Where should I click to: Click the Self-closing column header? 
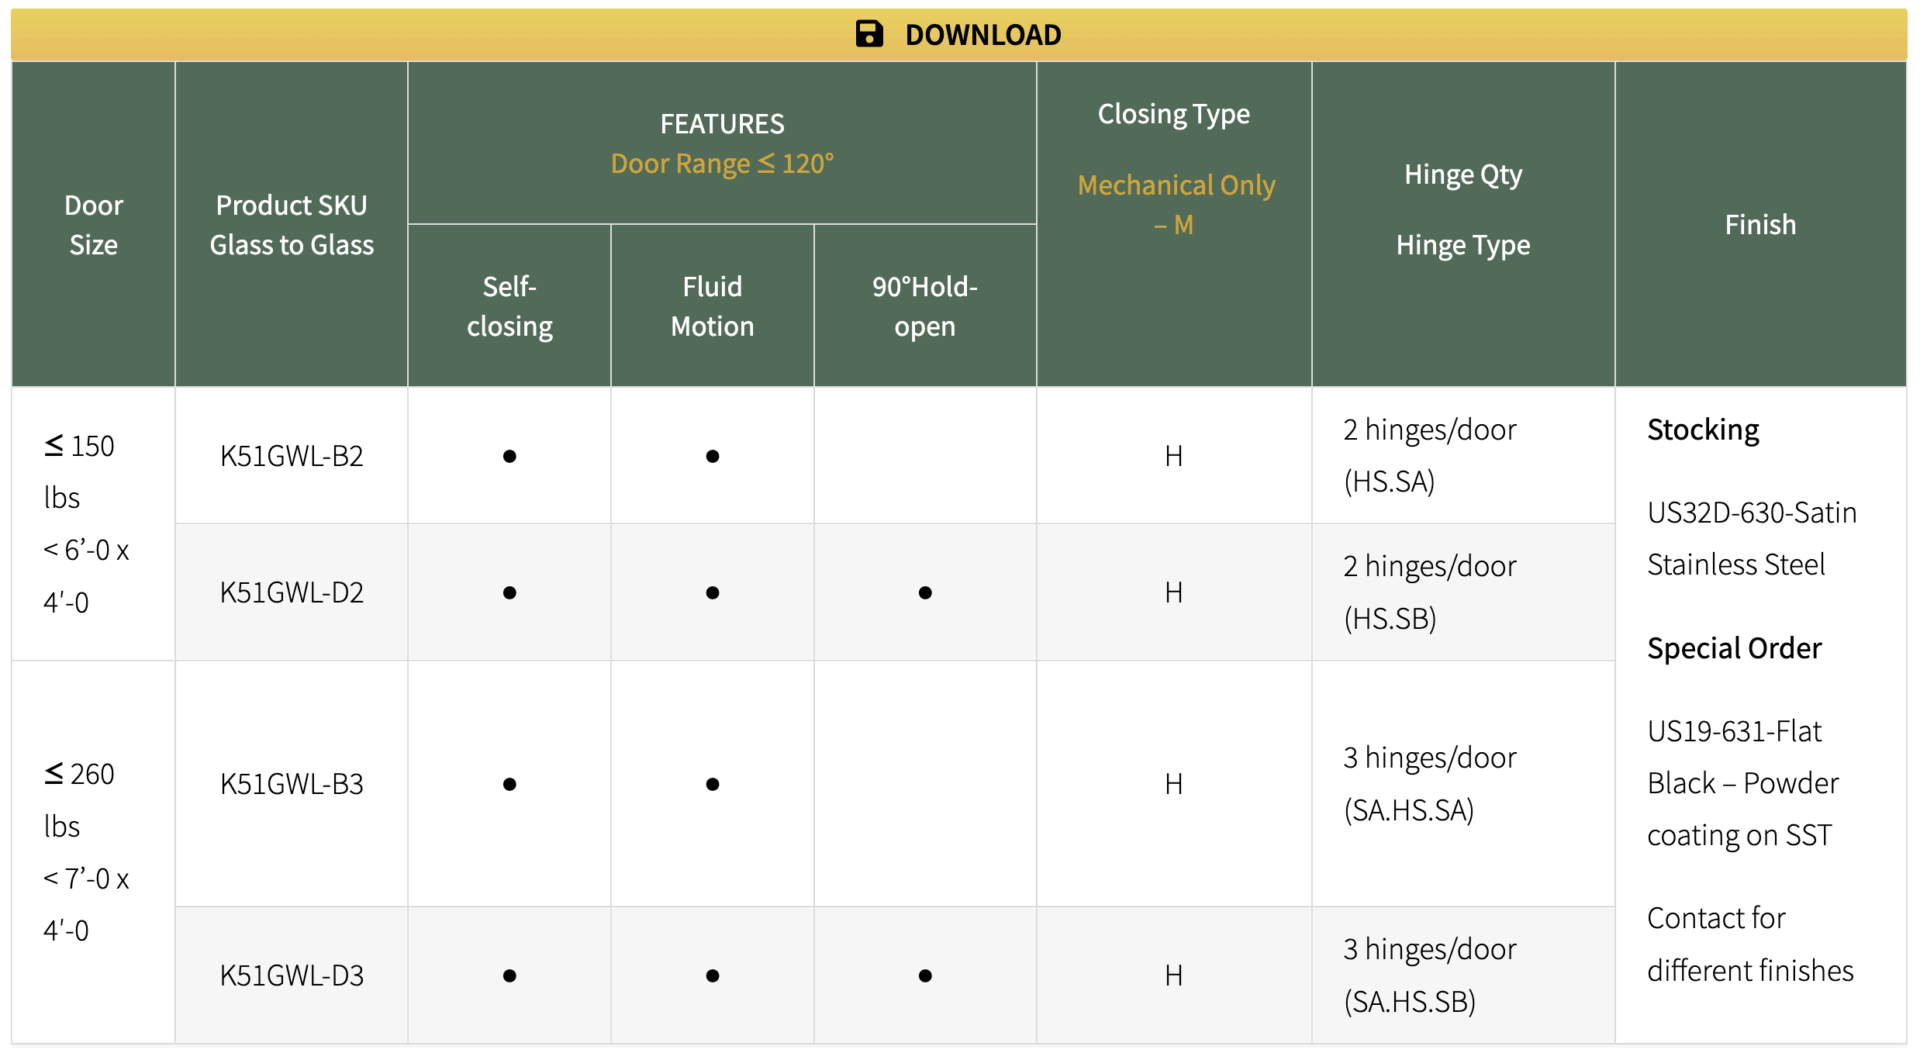pos(509,306)
